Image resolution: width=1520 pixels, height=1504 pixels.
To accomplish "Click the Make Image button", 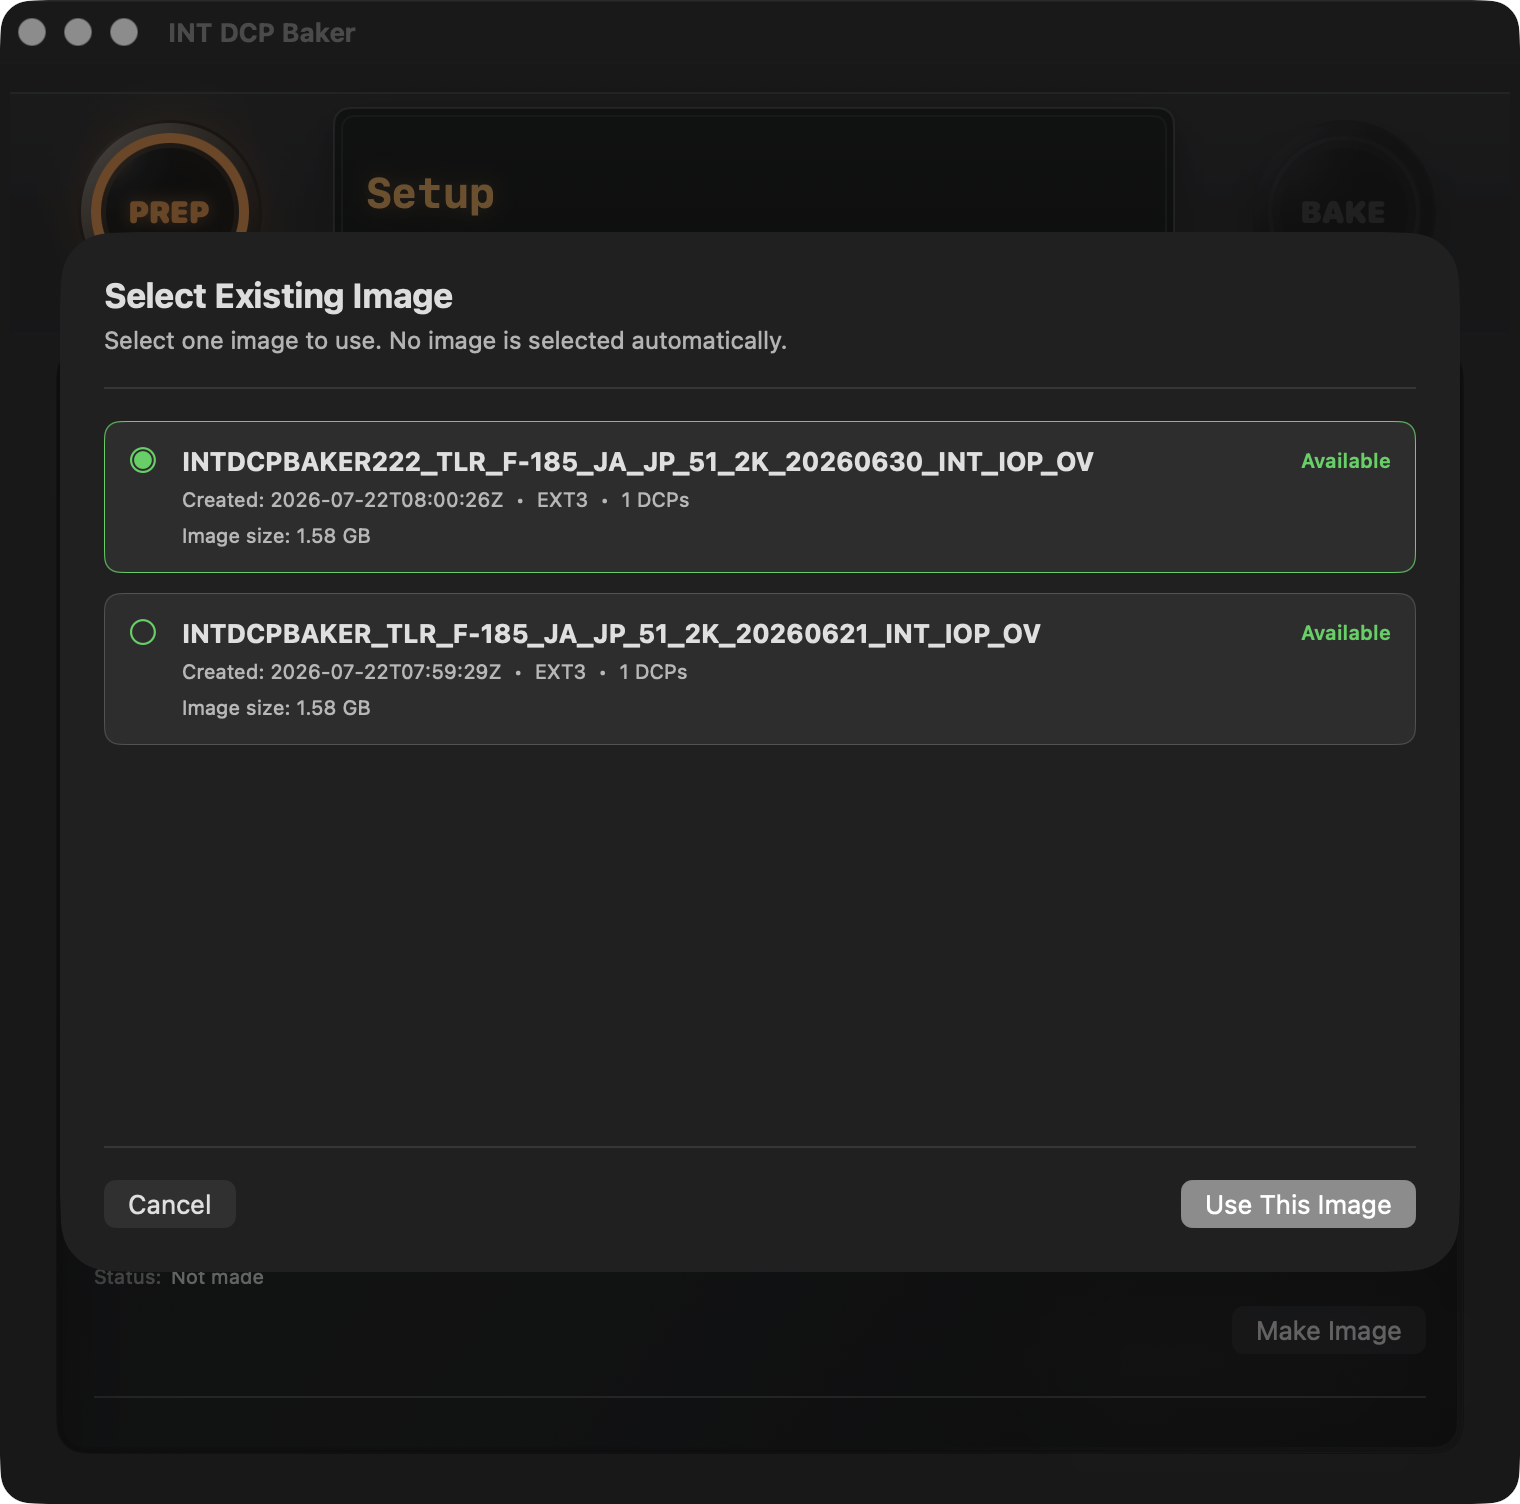I will 1328,1330.
